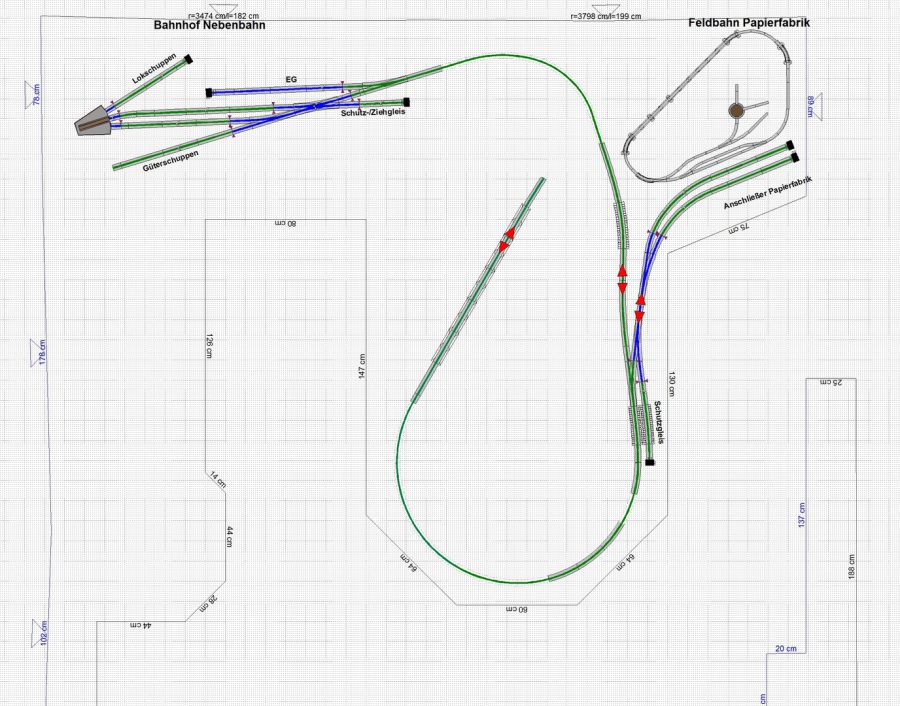
Task: Click the buffer stop on Lokschuppen track
Action: coord(187,58)
